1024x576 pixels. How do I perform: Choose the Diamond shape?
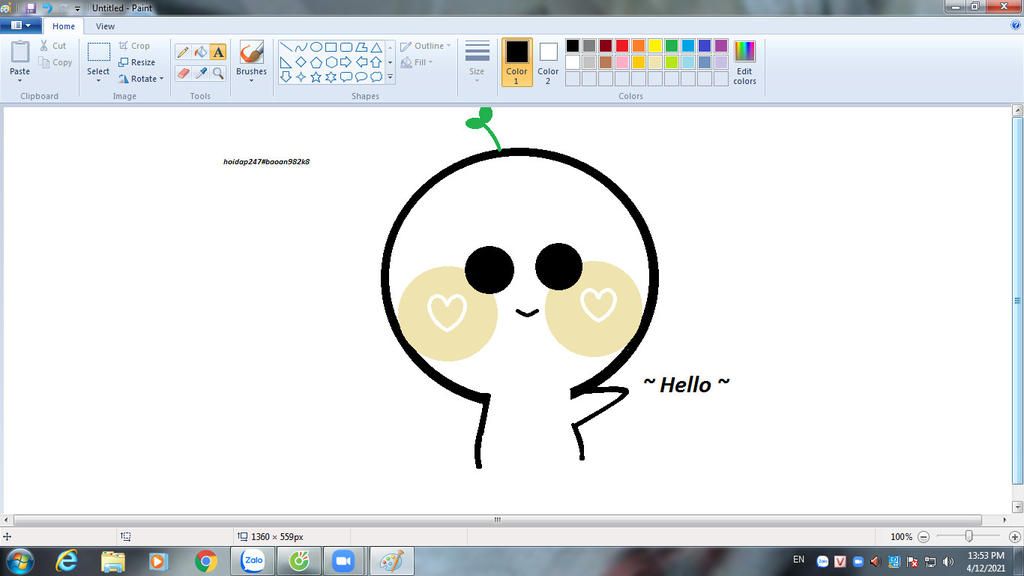coord(301,62)
